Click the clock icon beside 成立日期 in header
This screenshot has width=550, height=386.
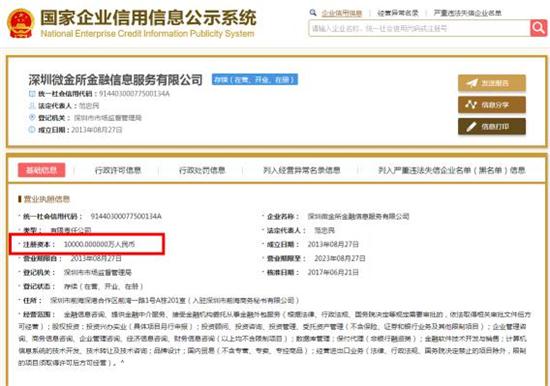pyautogui.click(x=32, y=130)
